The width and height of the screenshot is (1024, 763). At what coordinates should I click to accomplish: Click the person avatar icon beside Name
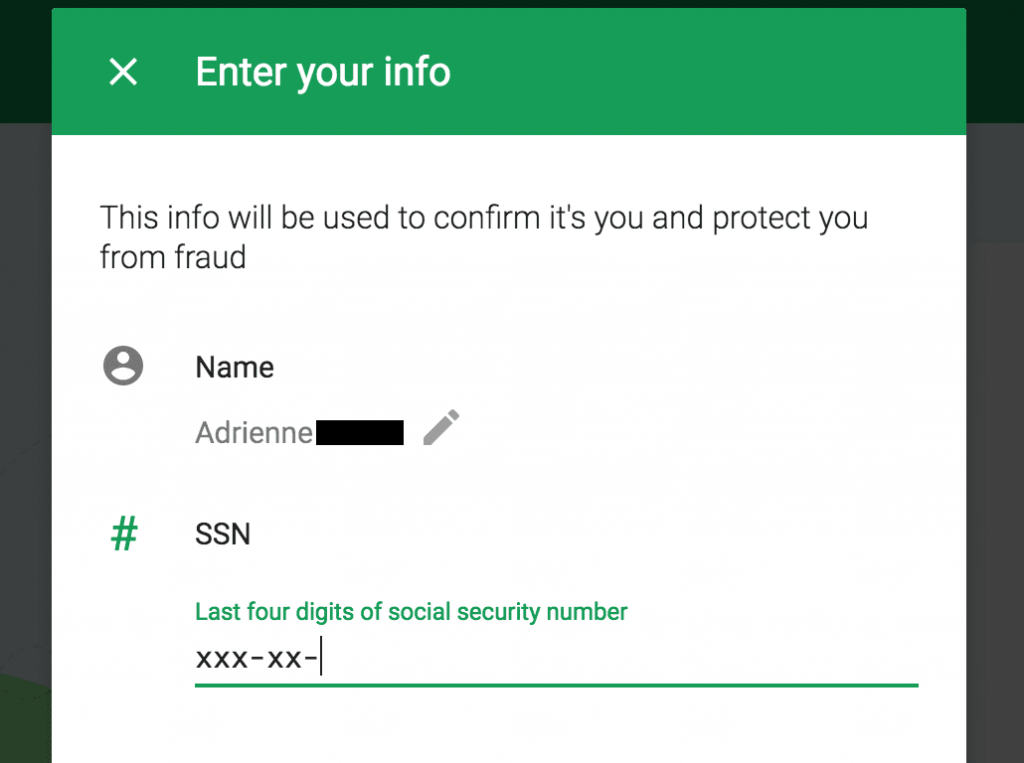123,366
